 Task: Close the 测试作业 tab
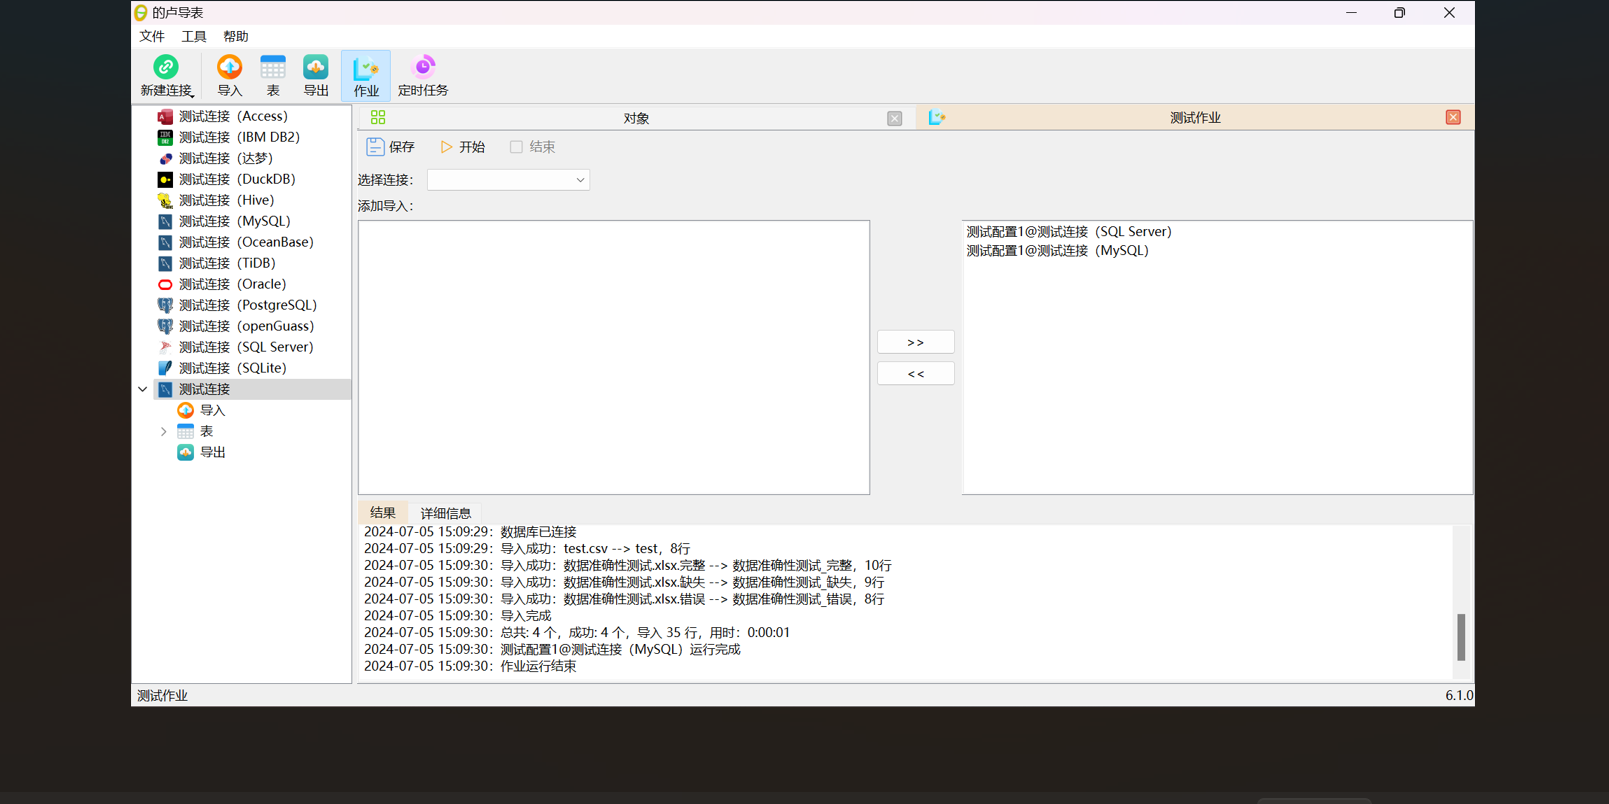point(1453,117)
